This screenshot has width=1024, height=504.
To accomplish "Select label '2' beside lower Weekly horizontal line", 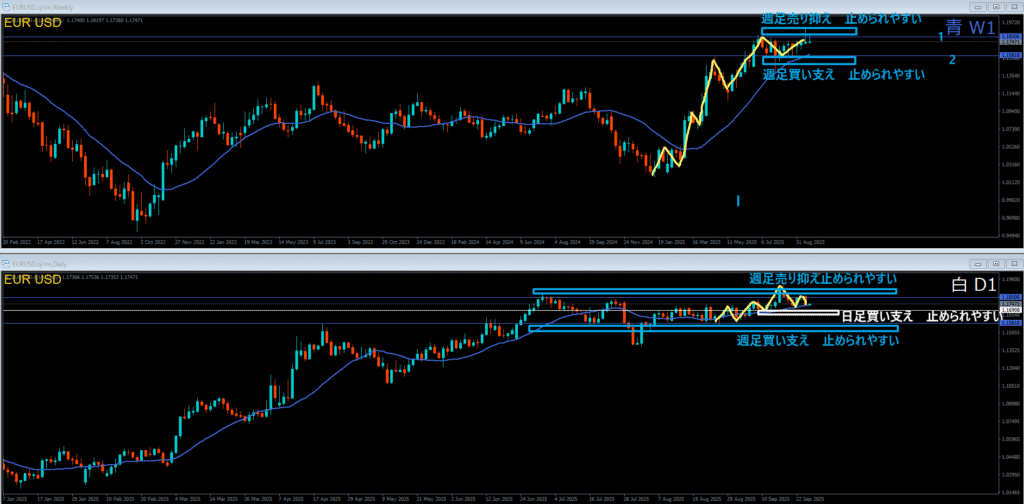I will [952, 60].
